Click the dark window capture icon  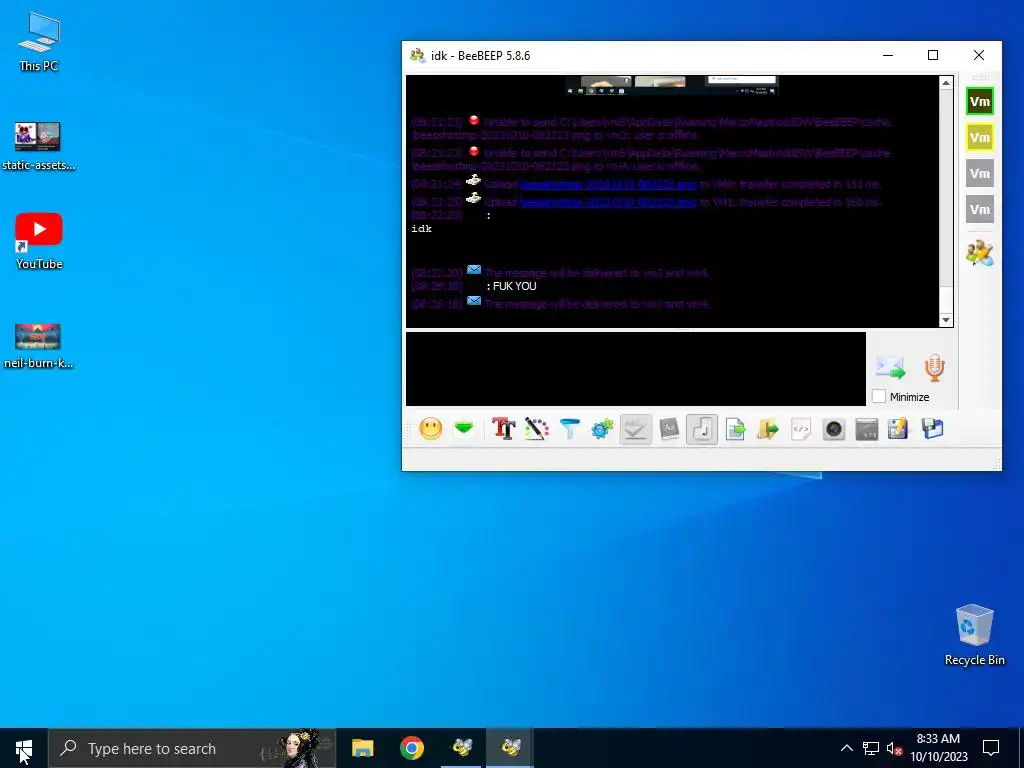867,429
